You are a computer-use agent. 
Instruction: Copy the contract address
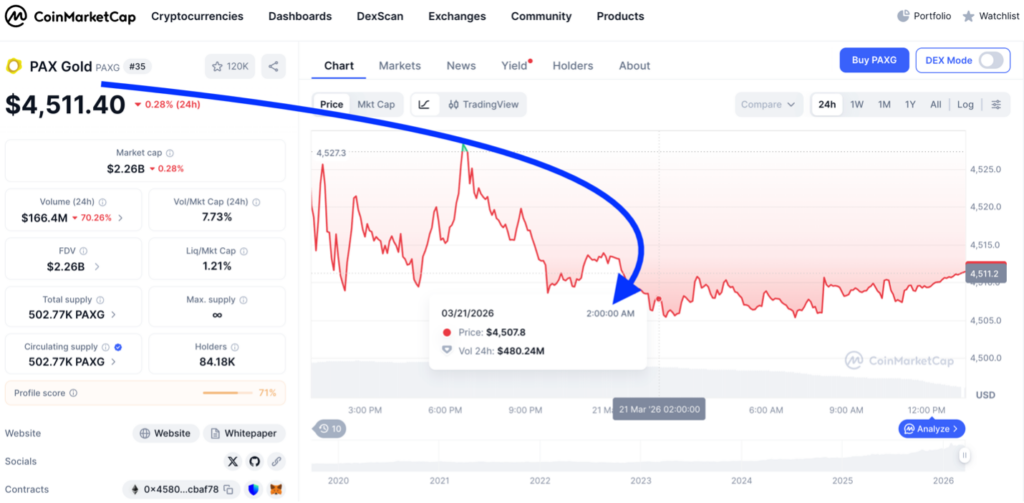[x=228, y=489]
